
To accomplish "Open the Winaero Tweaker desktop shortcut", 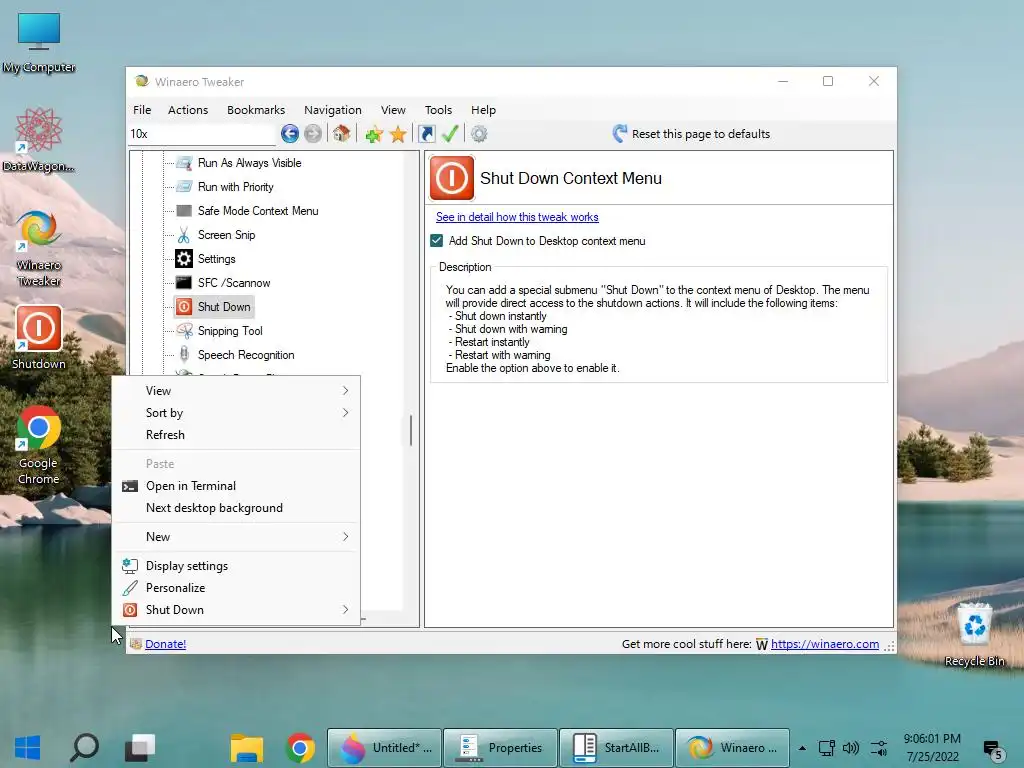I will coord(39,249).
